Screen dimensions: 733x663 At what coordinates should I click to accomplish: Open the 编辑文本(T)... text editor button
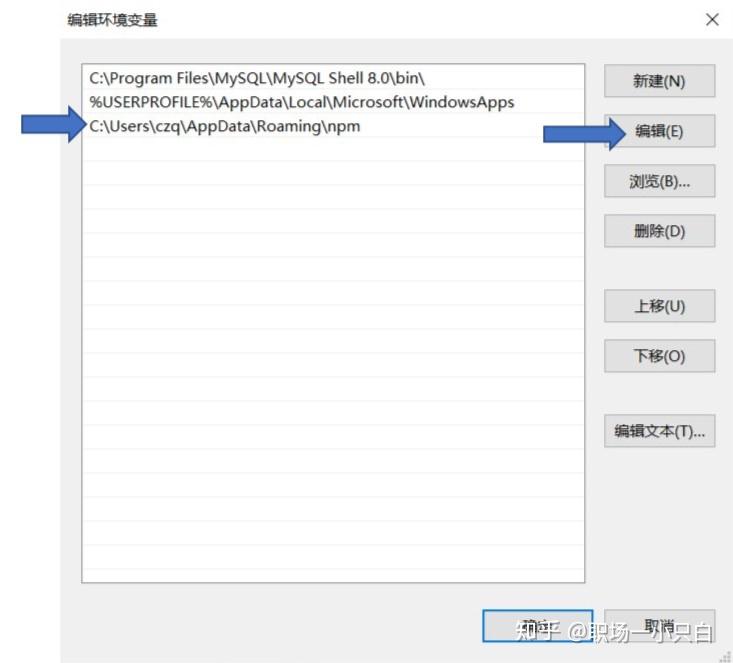coord(659,431)
